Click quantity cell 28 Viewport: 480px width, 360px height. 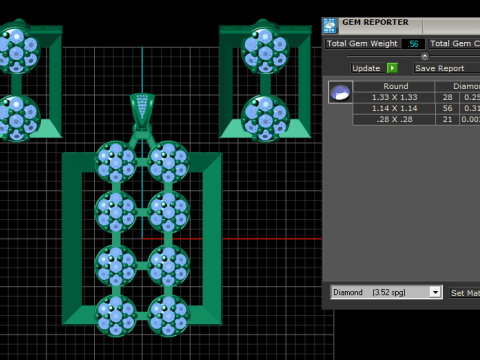[x=447, y=97]
